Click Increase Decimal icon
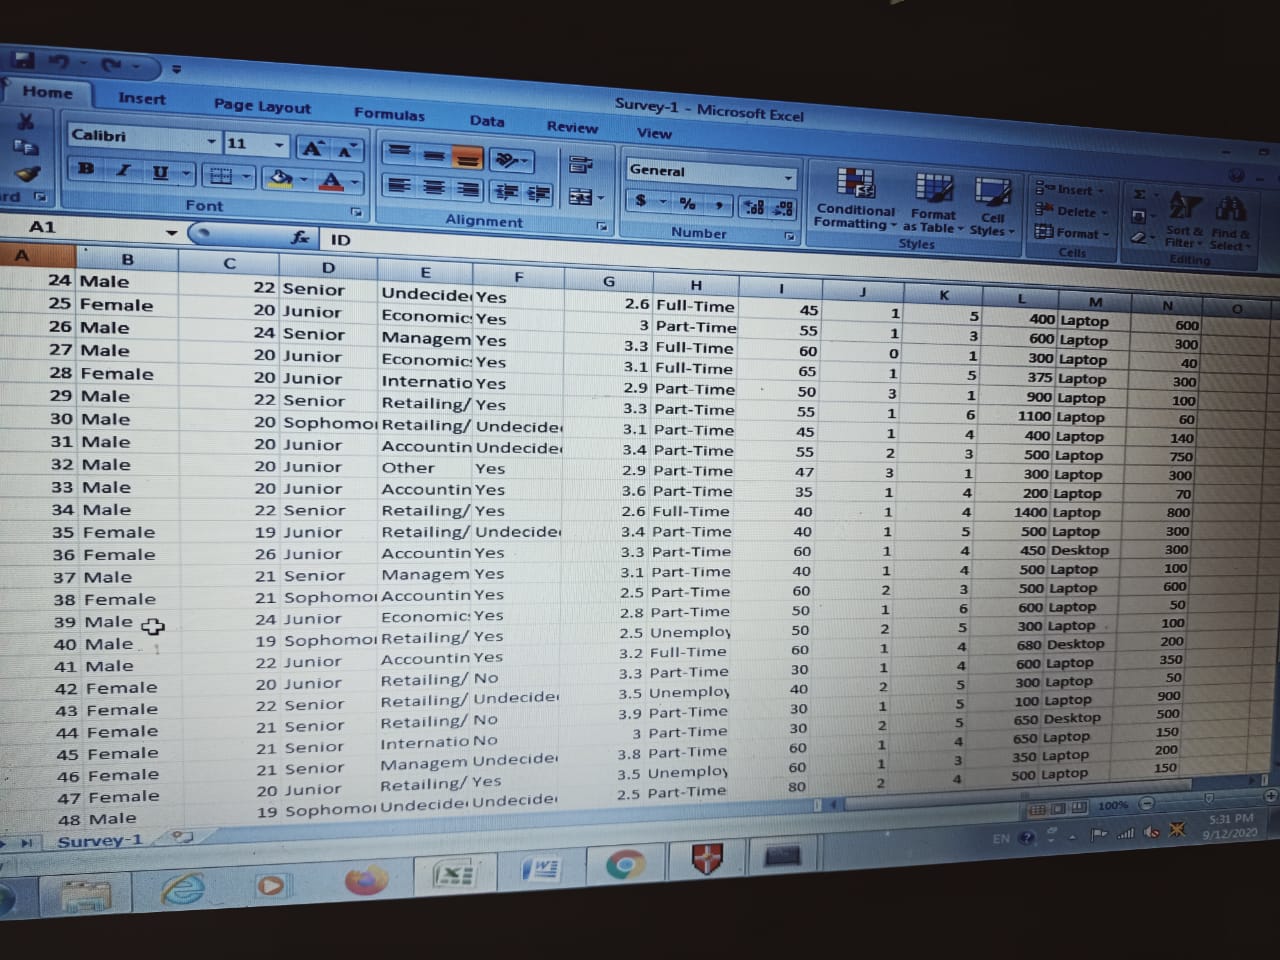The width and height of the screenshot is (1280, 960). click(x=753, y=207)
